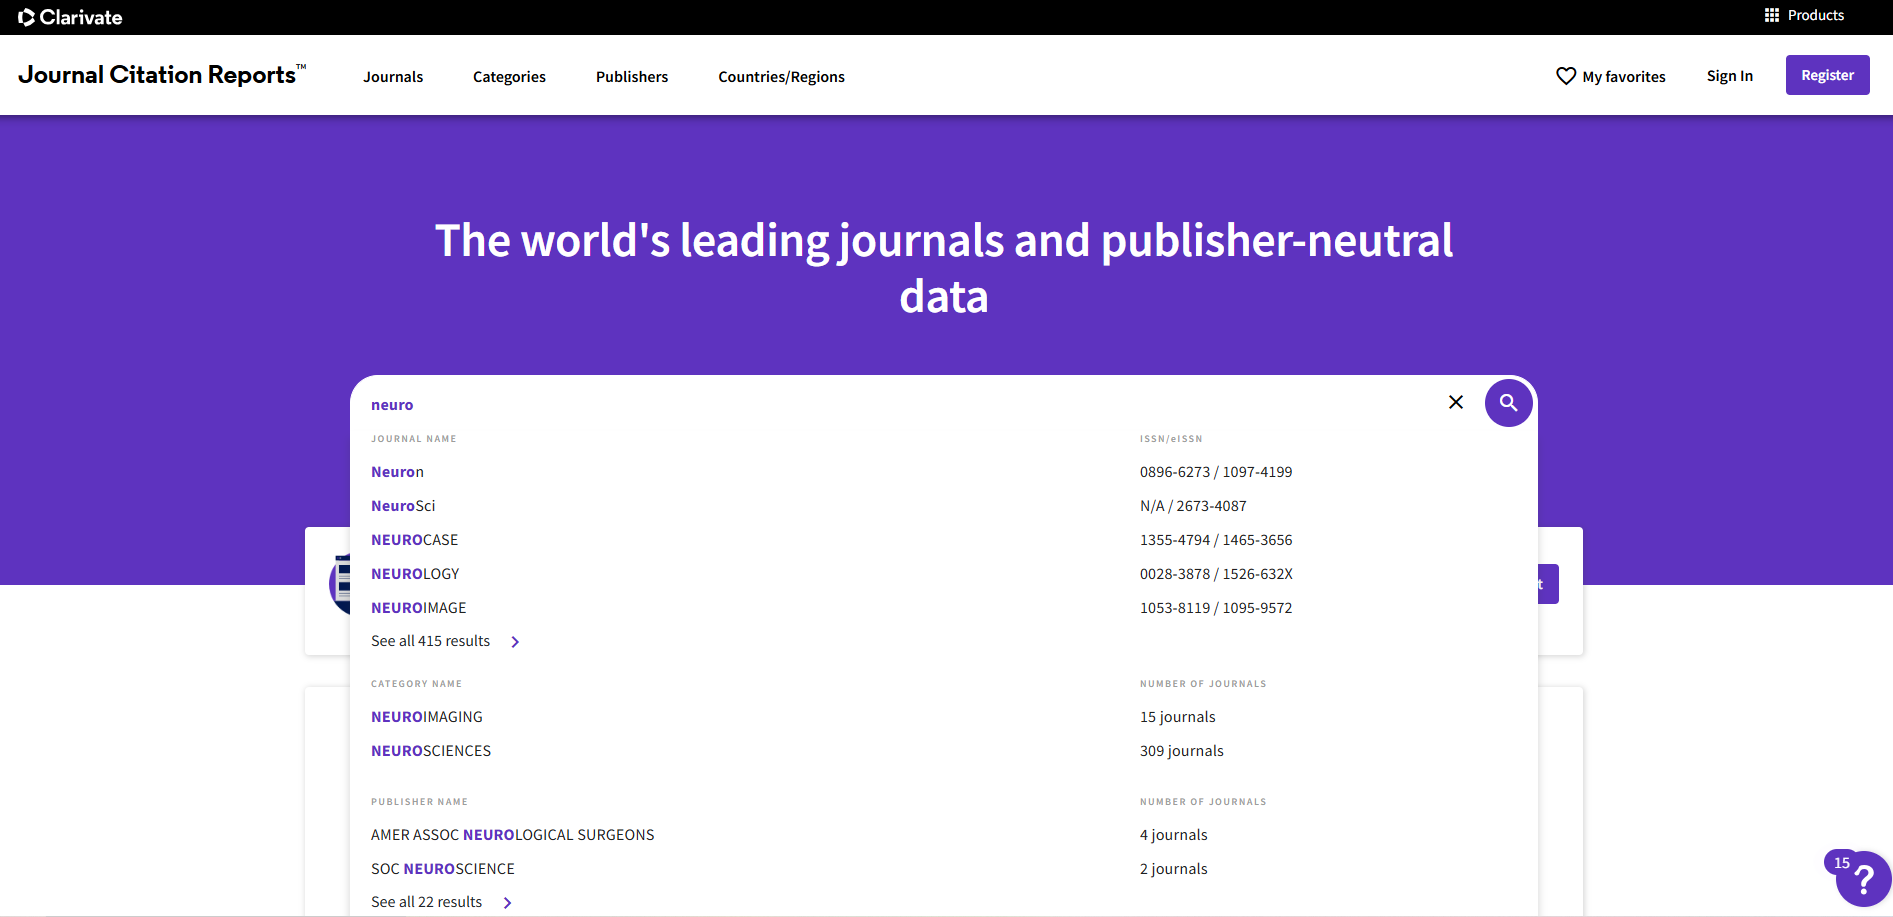Viewport: 1893px width, 917px height.
Task: Click ISSN N/A / 2673-4087
Action: coord(1193,506)
